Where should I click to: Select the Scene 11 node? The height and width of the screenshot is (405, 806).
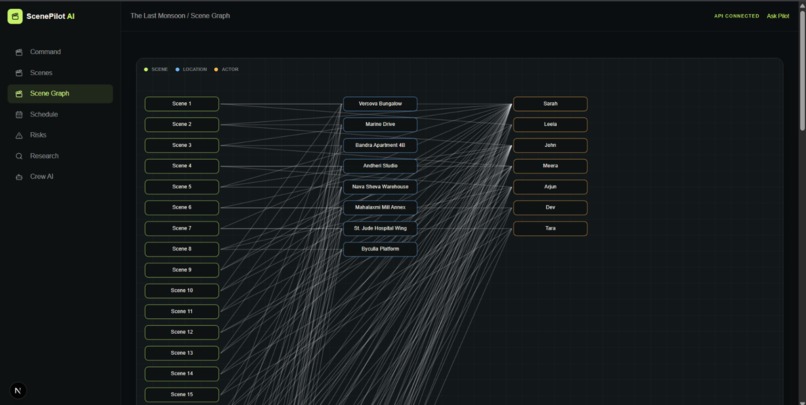[x=182, y=311]
